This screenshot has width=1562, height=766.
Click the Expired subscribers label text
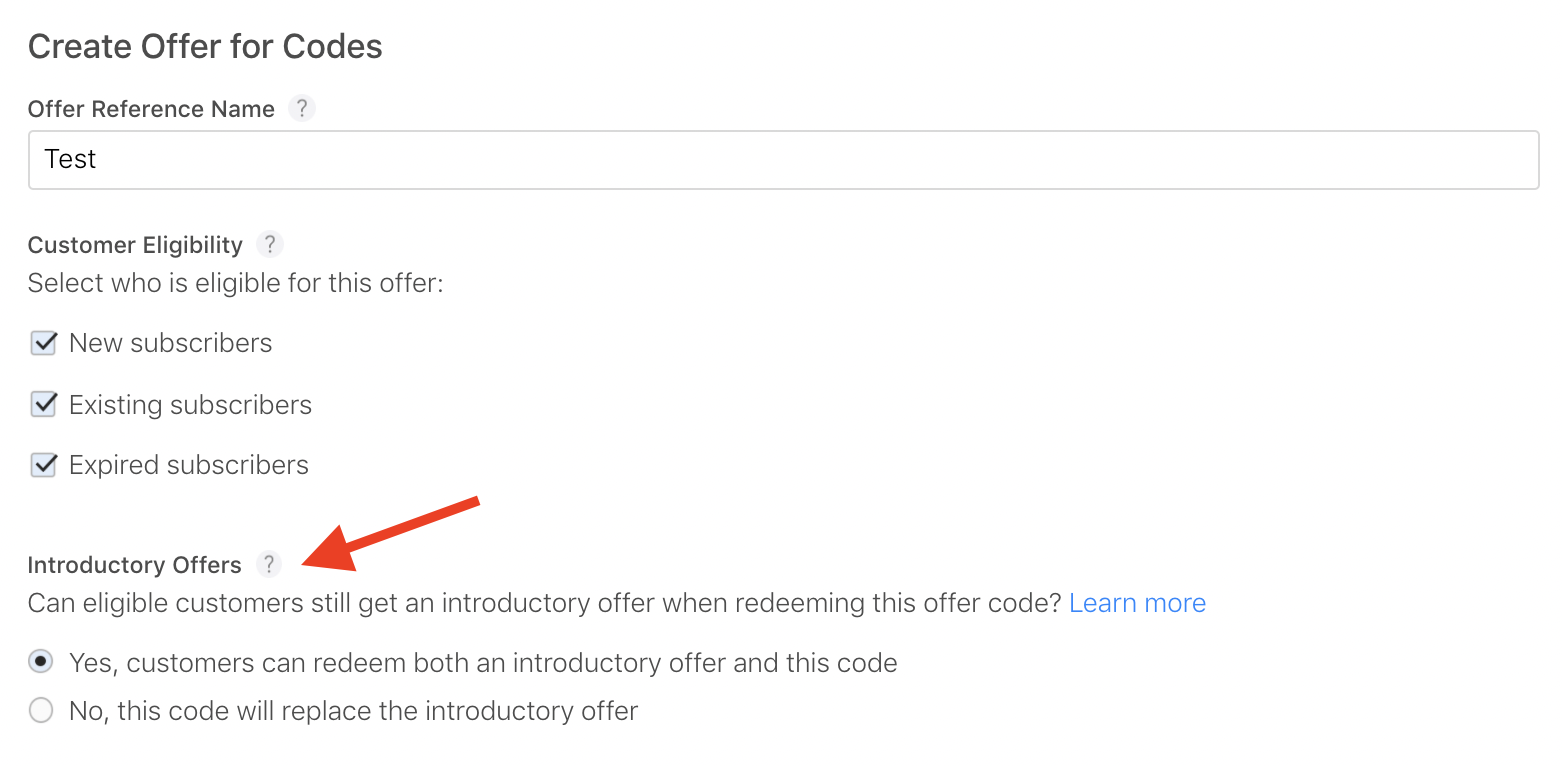189,465
